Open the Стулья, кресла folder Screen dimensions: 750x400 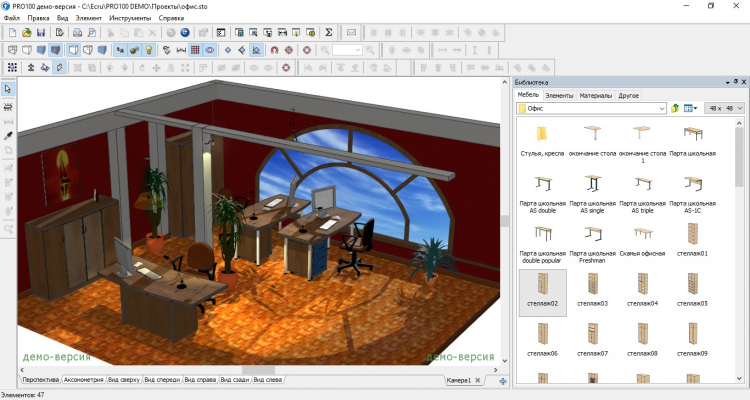pos(543,140)
